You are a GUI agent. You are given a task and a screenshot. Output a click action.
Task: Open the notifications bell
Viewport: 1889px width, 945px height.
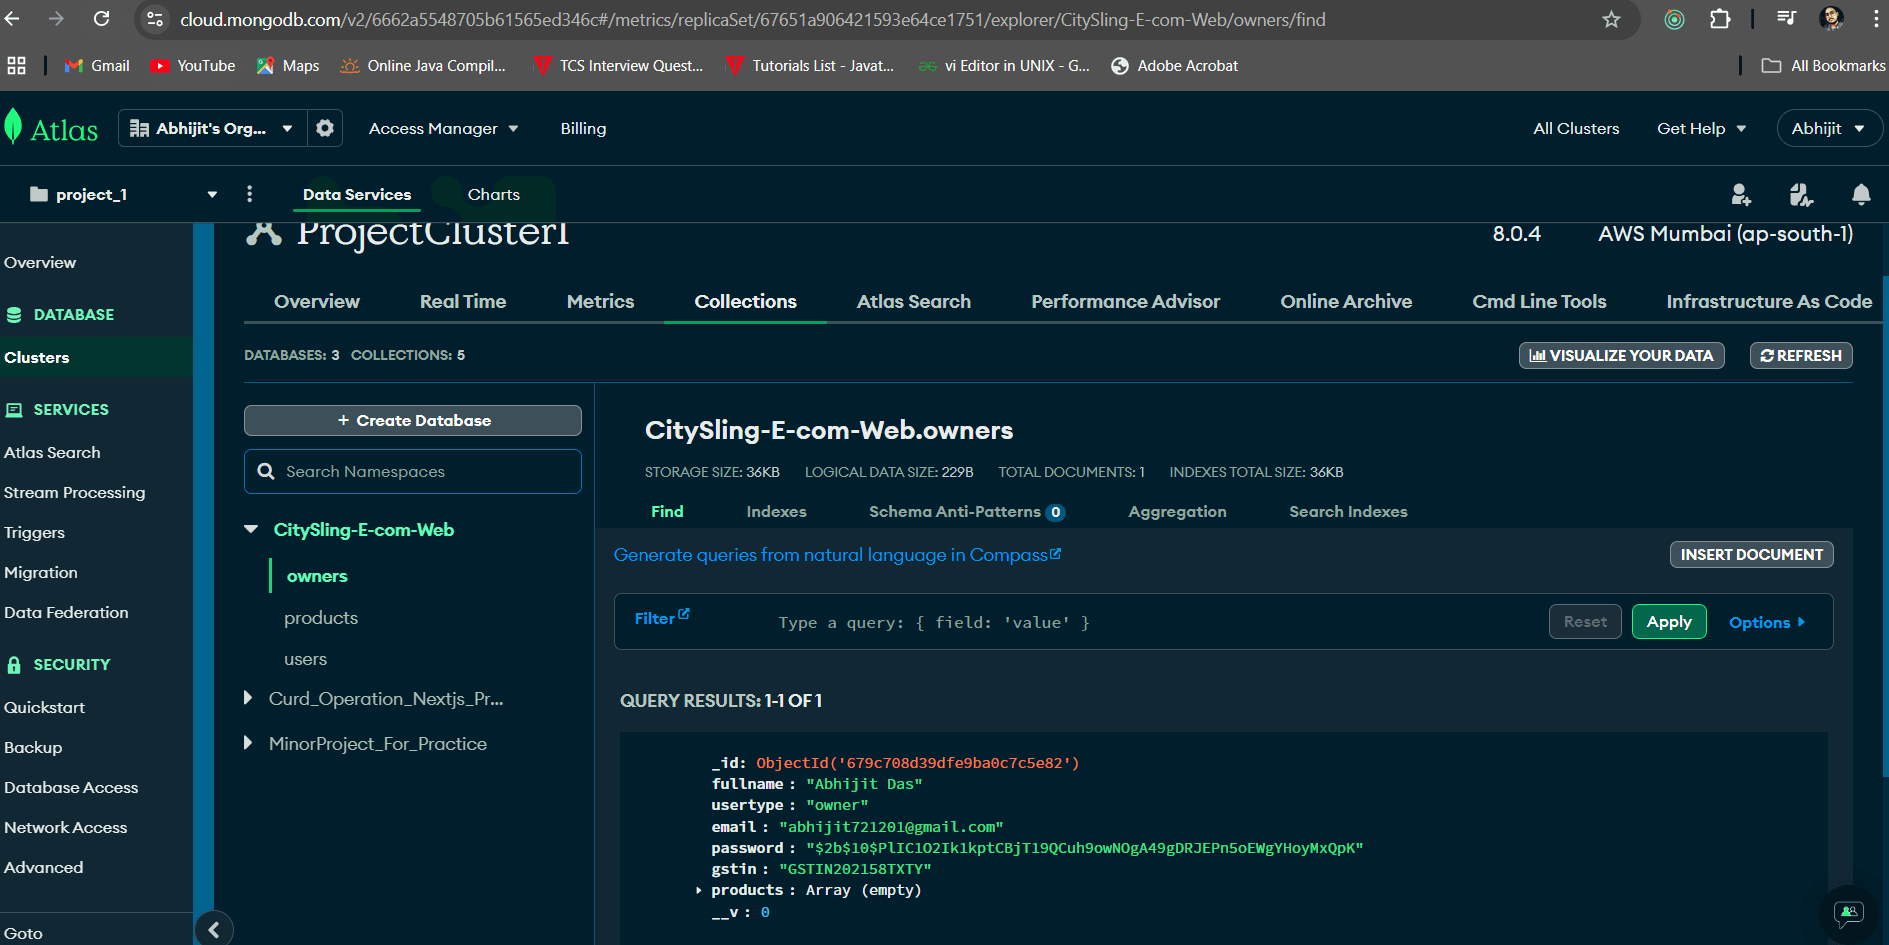[1861, 194]
